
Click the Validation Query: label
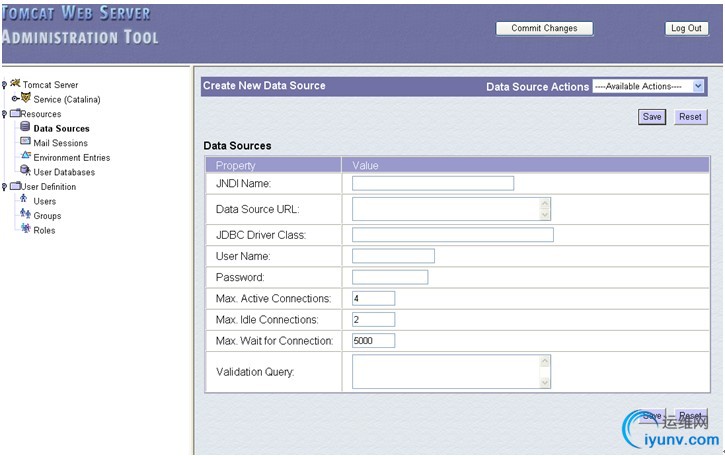pyautogui.click(x=255, y=372)
